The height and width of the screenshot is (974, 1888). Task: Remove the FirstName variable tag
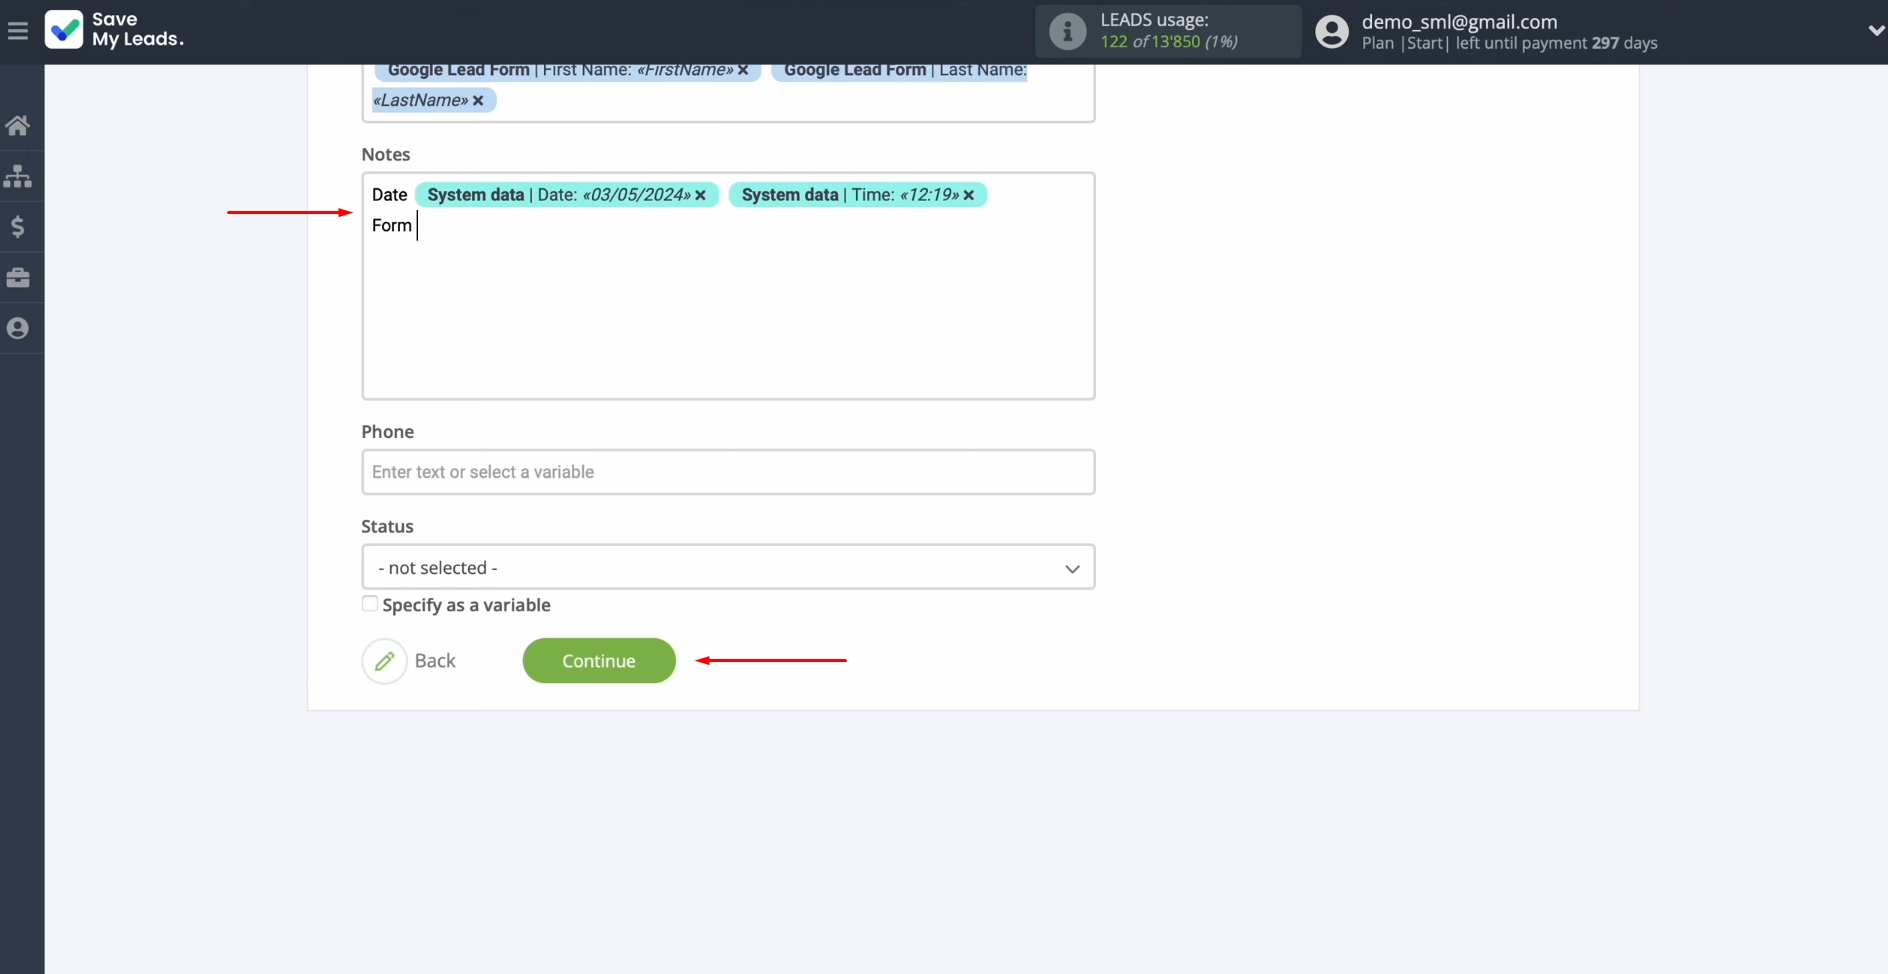tap(743, 70)
